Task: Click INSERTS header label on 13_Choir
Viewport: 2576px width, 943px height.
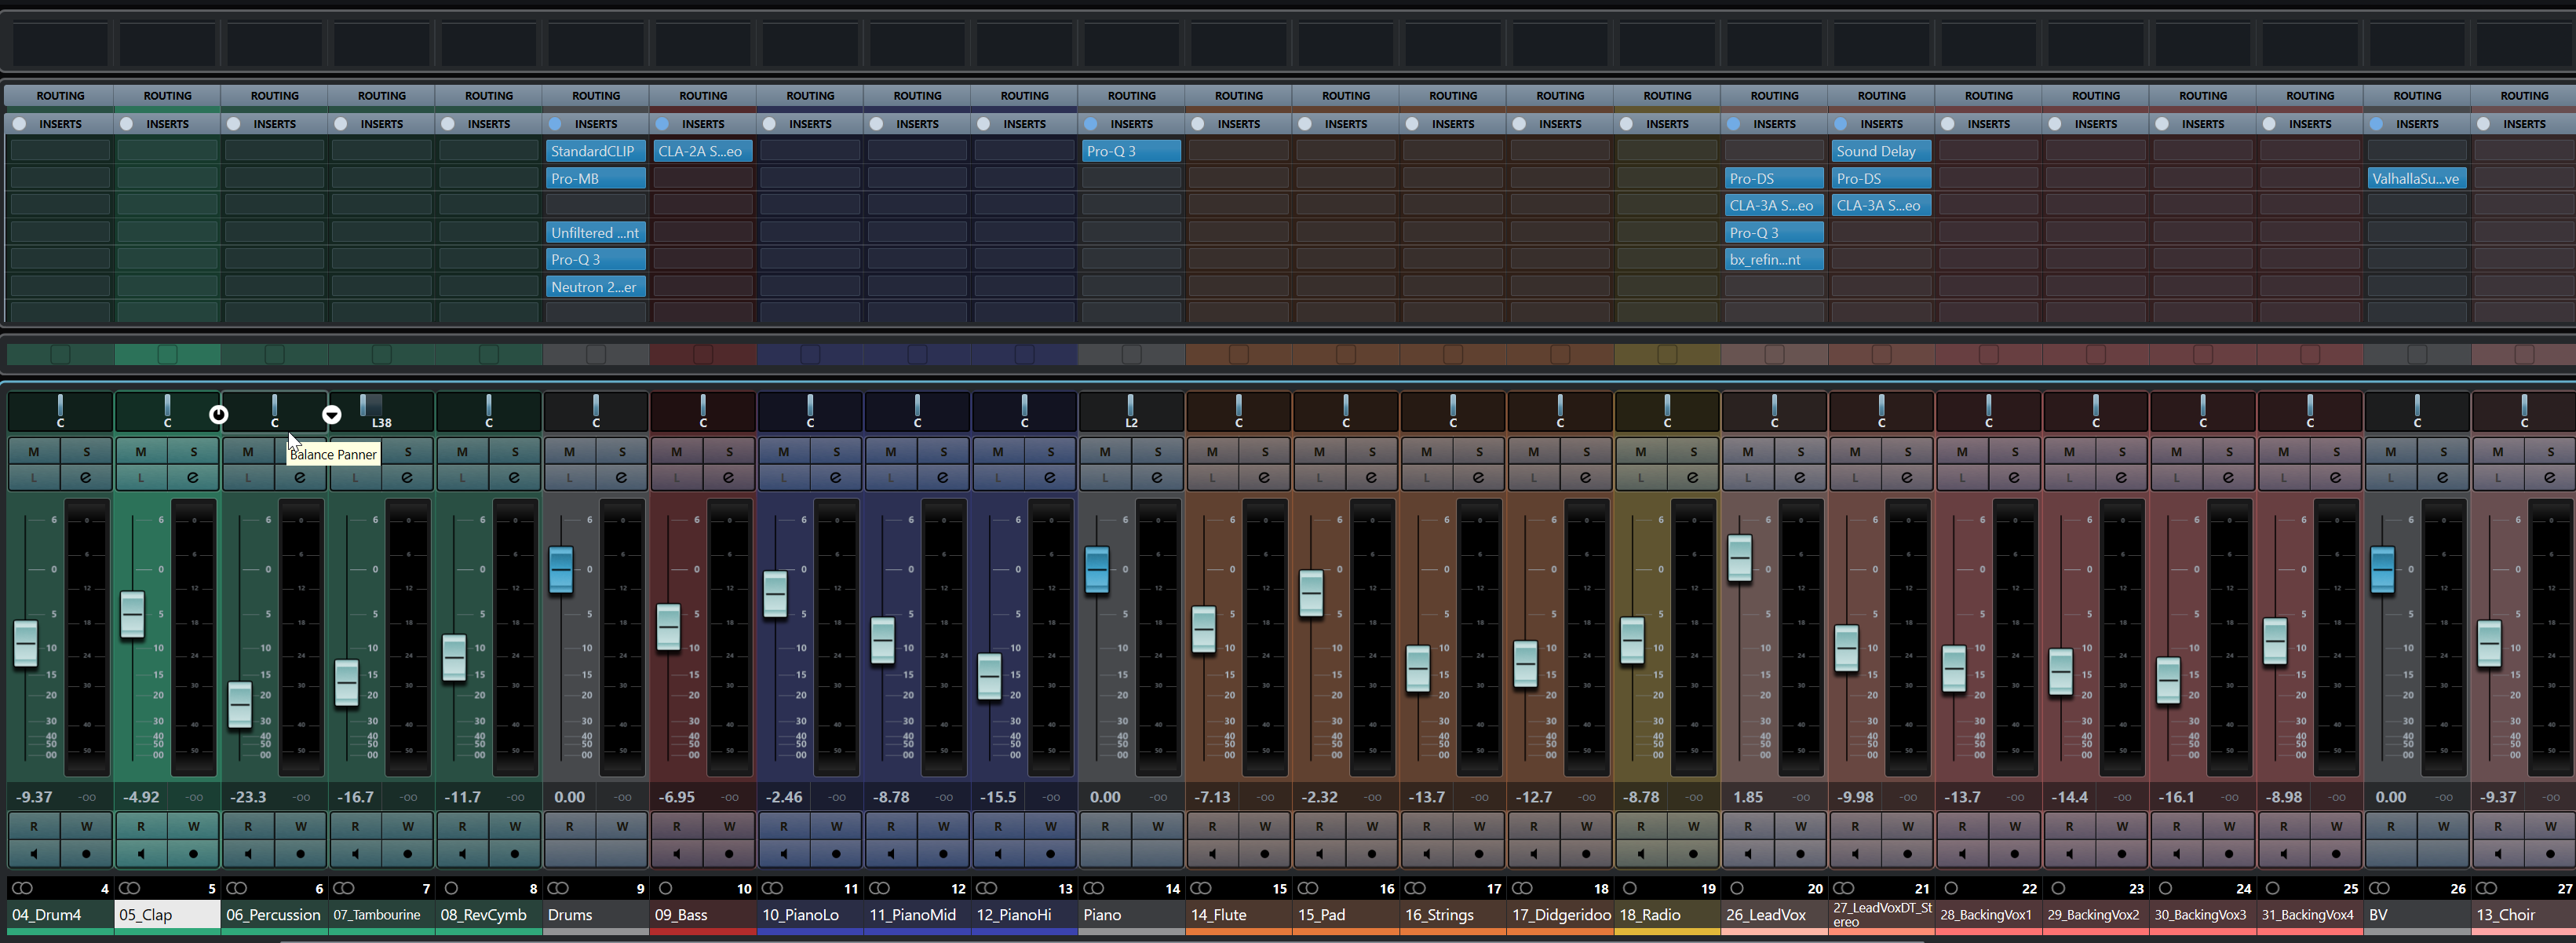Action: click(2524, 124)
